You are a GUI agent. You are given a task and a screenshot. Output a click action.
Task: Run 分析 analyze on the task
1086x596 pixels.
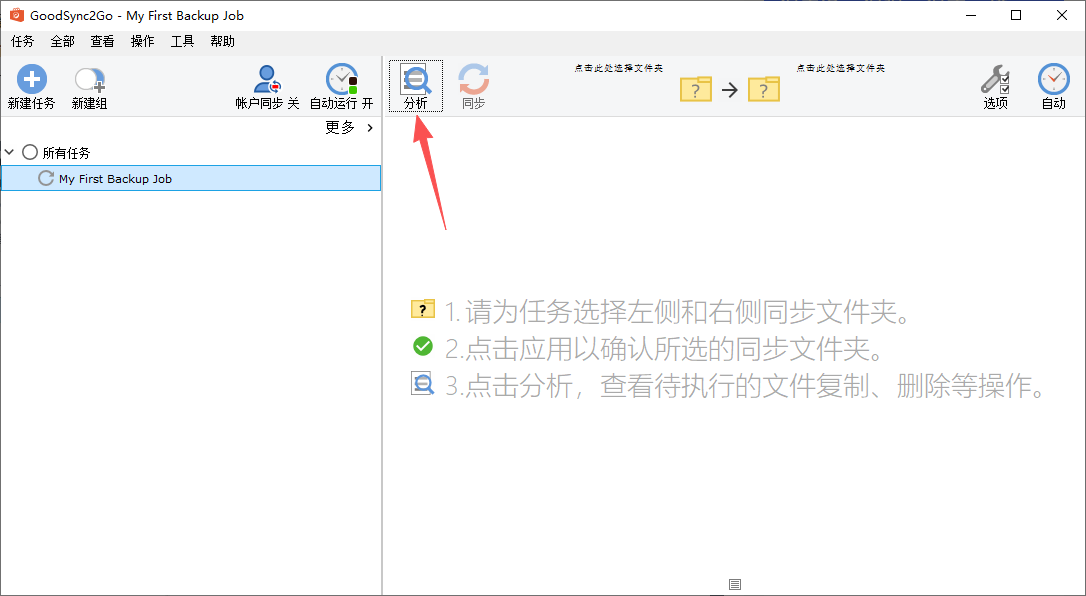(x=416, y=86)
